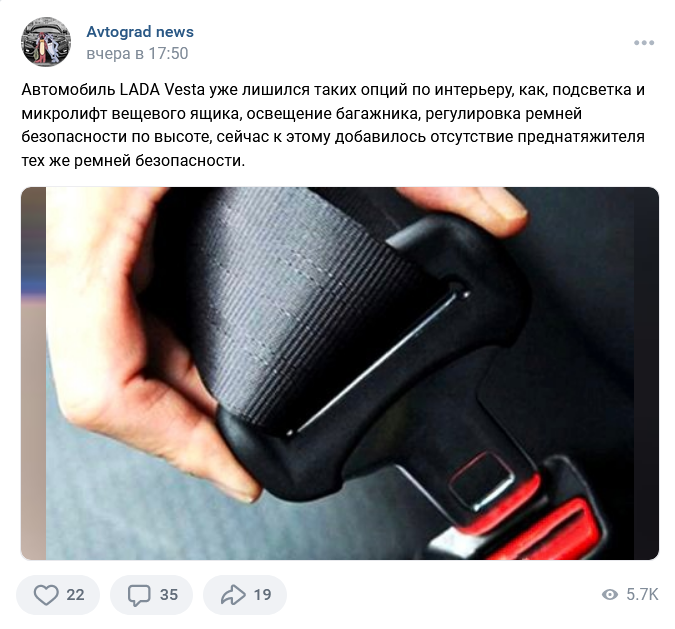This screenshot has height=629, width=675.
Task: Open post options three-dots menu
Action: (644, 43)
